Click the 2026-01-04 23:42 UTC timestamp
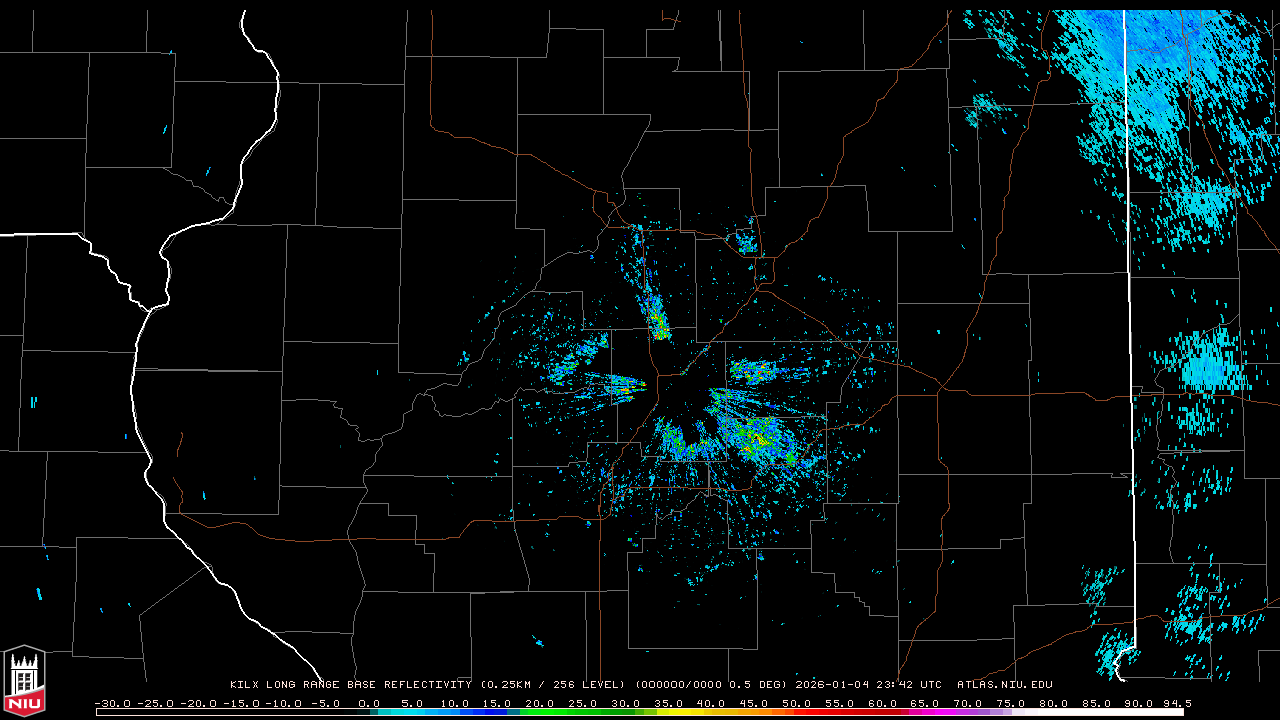 tap(868, 685)
